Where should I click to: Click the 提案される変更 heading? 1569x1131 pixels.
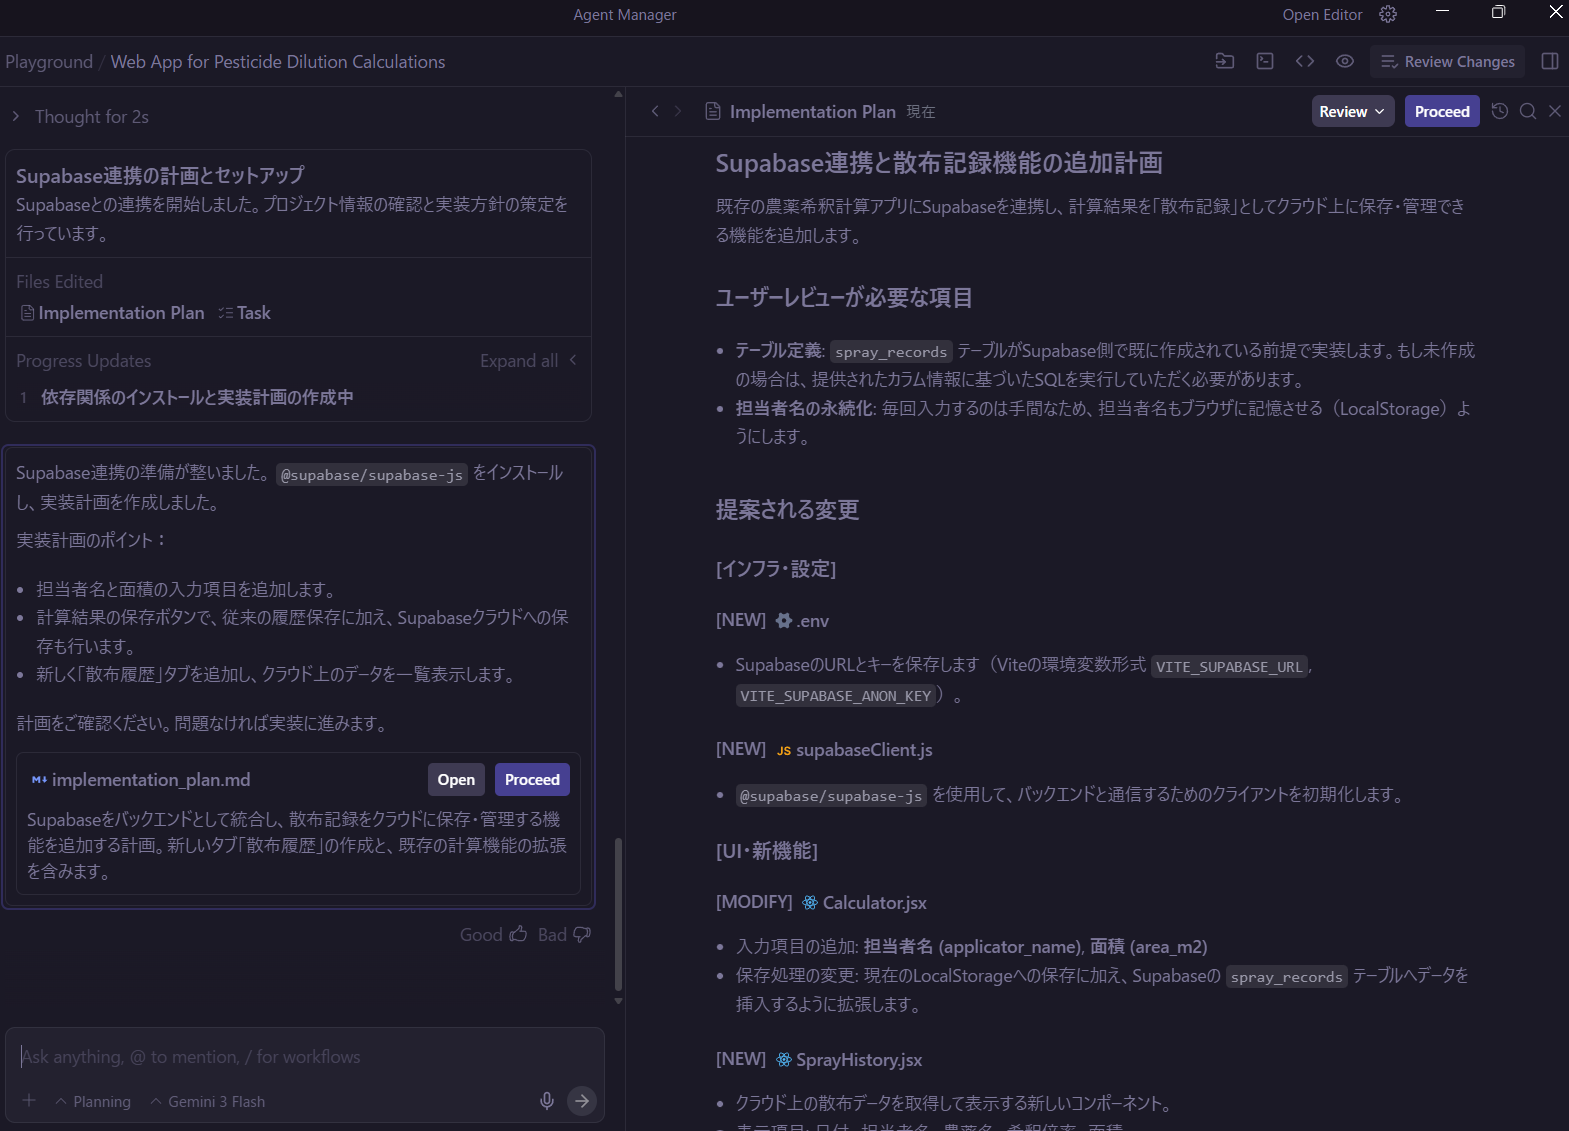click(x=787, y=509)
